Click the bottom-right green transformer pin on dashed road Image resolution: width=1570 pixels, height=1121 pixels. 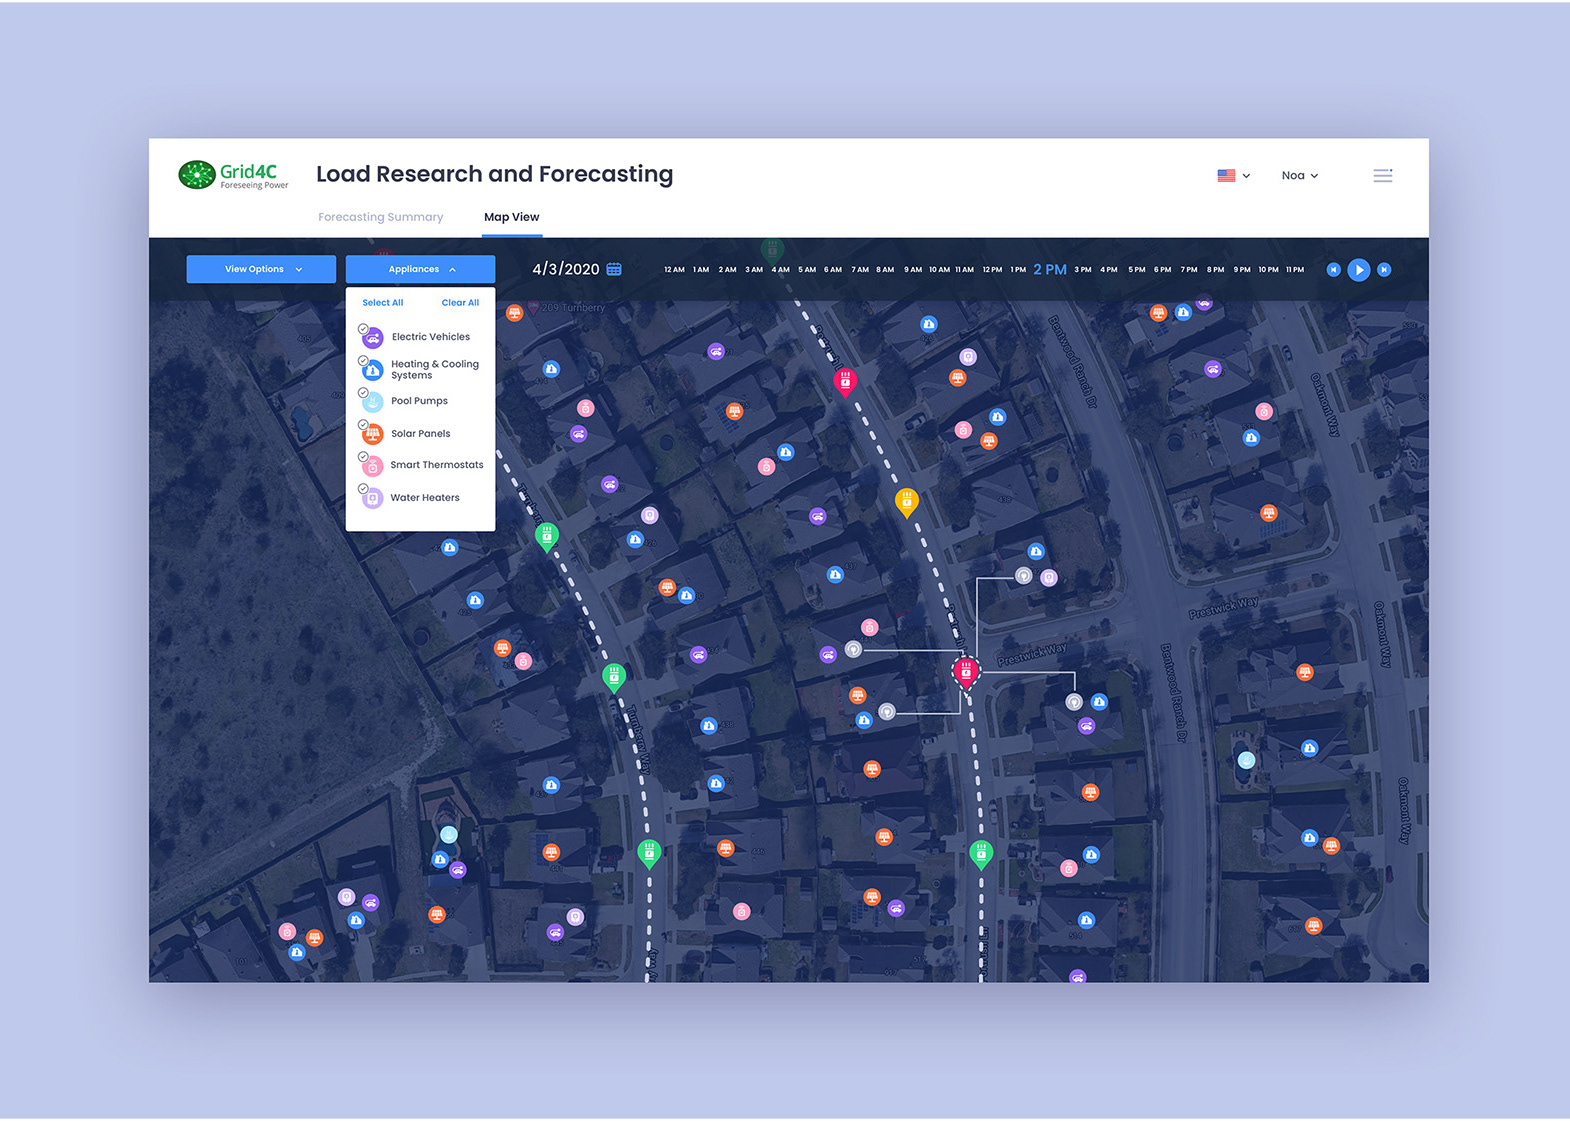[x=981, y=854]
